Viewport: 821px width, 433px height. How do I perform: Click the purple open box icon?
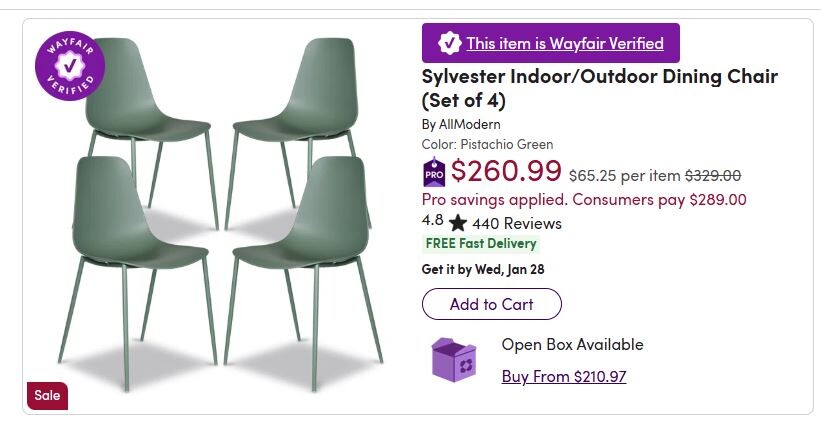(454, 358)
